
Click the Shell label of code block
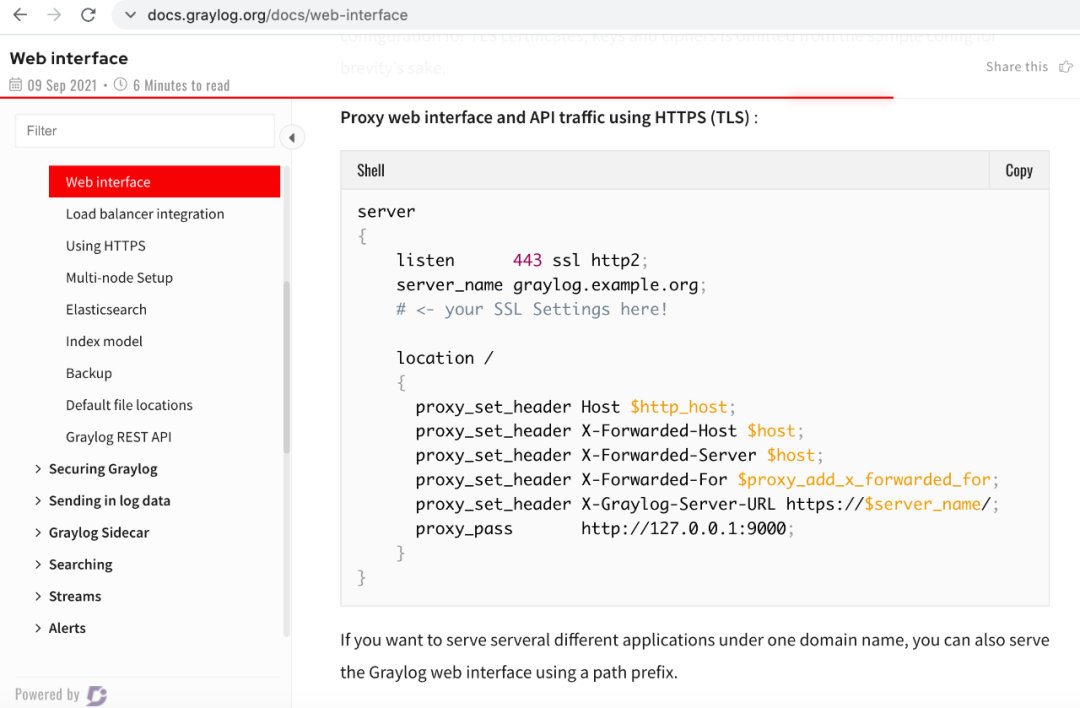pos(371,170)
